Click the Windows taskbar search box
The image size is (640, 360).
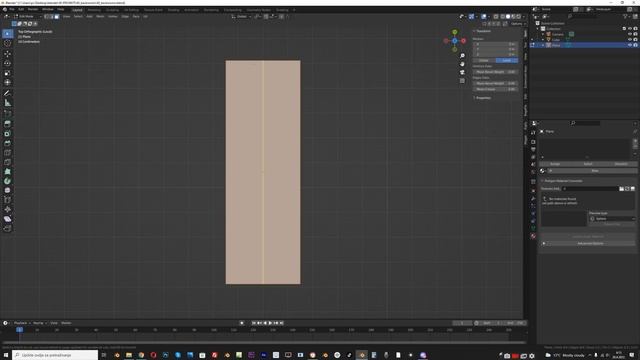coord(55,355)
